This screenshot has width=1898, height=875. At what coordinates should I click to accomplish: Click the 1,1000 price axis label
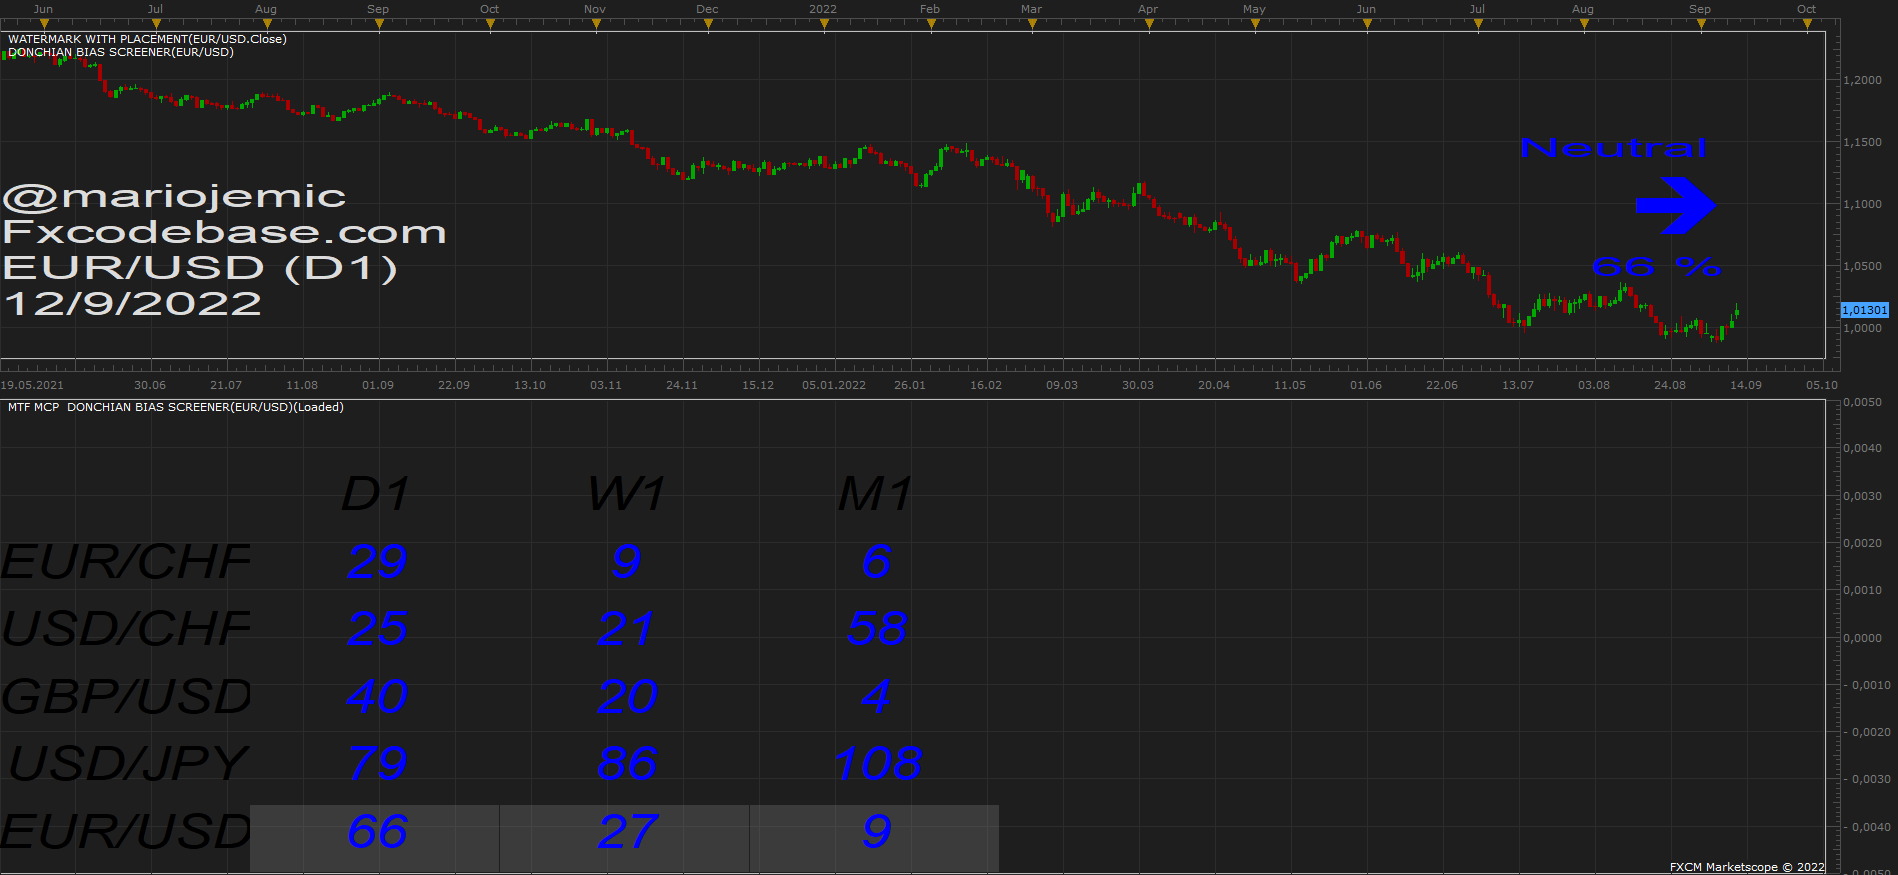pos(1862,204)
